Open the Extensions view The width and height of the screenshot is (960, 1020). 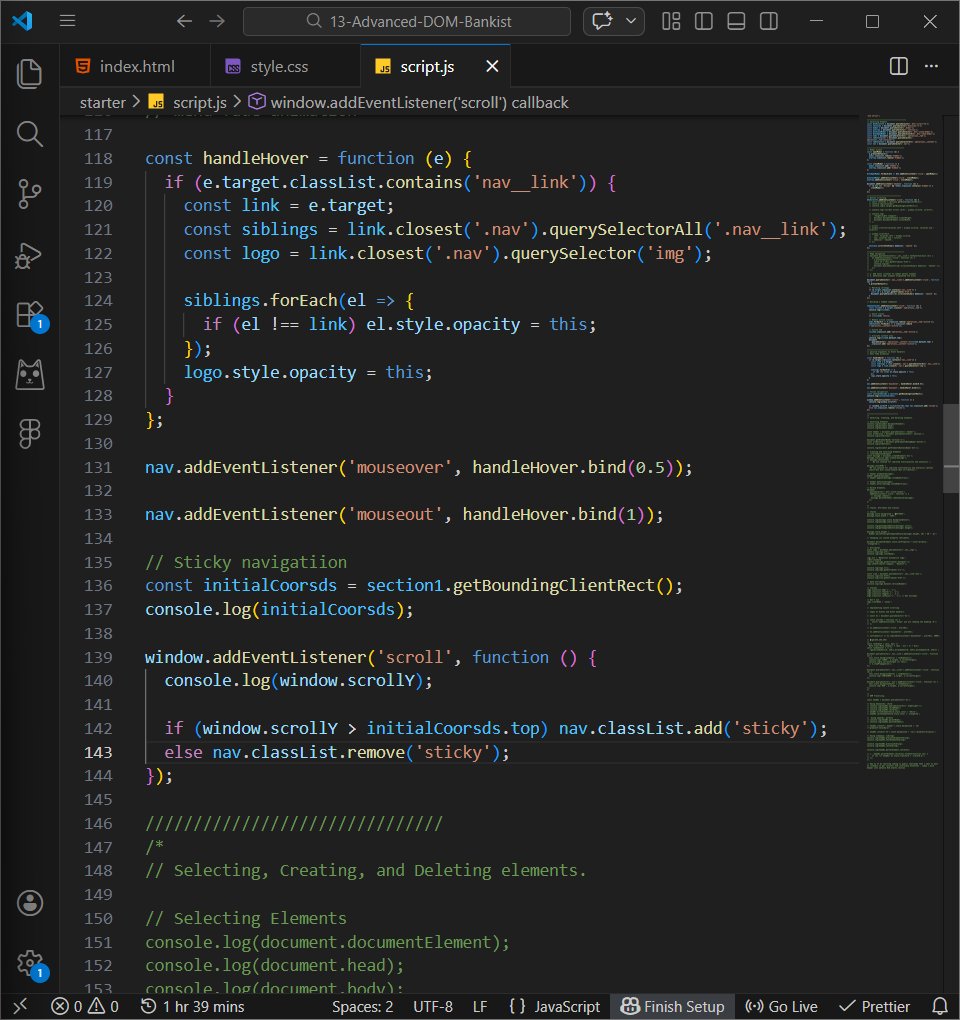29,316
